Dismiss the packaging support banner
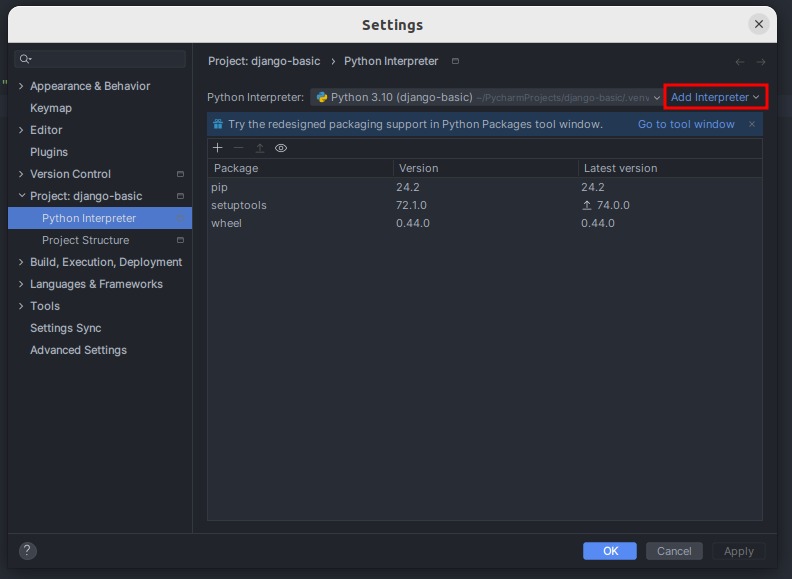The width and height of the screenshot is (792, 579). [752, 124]
